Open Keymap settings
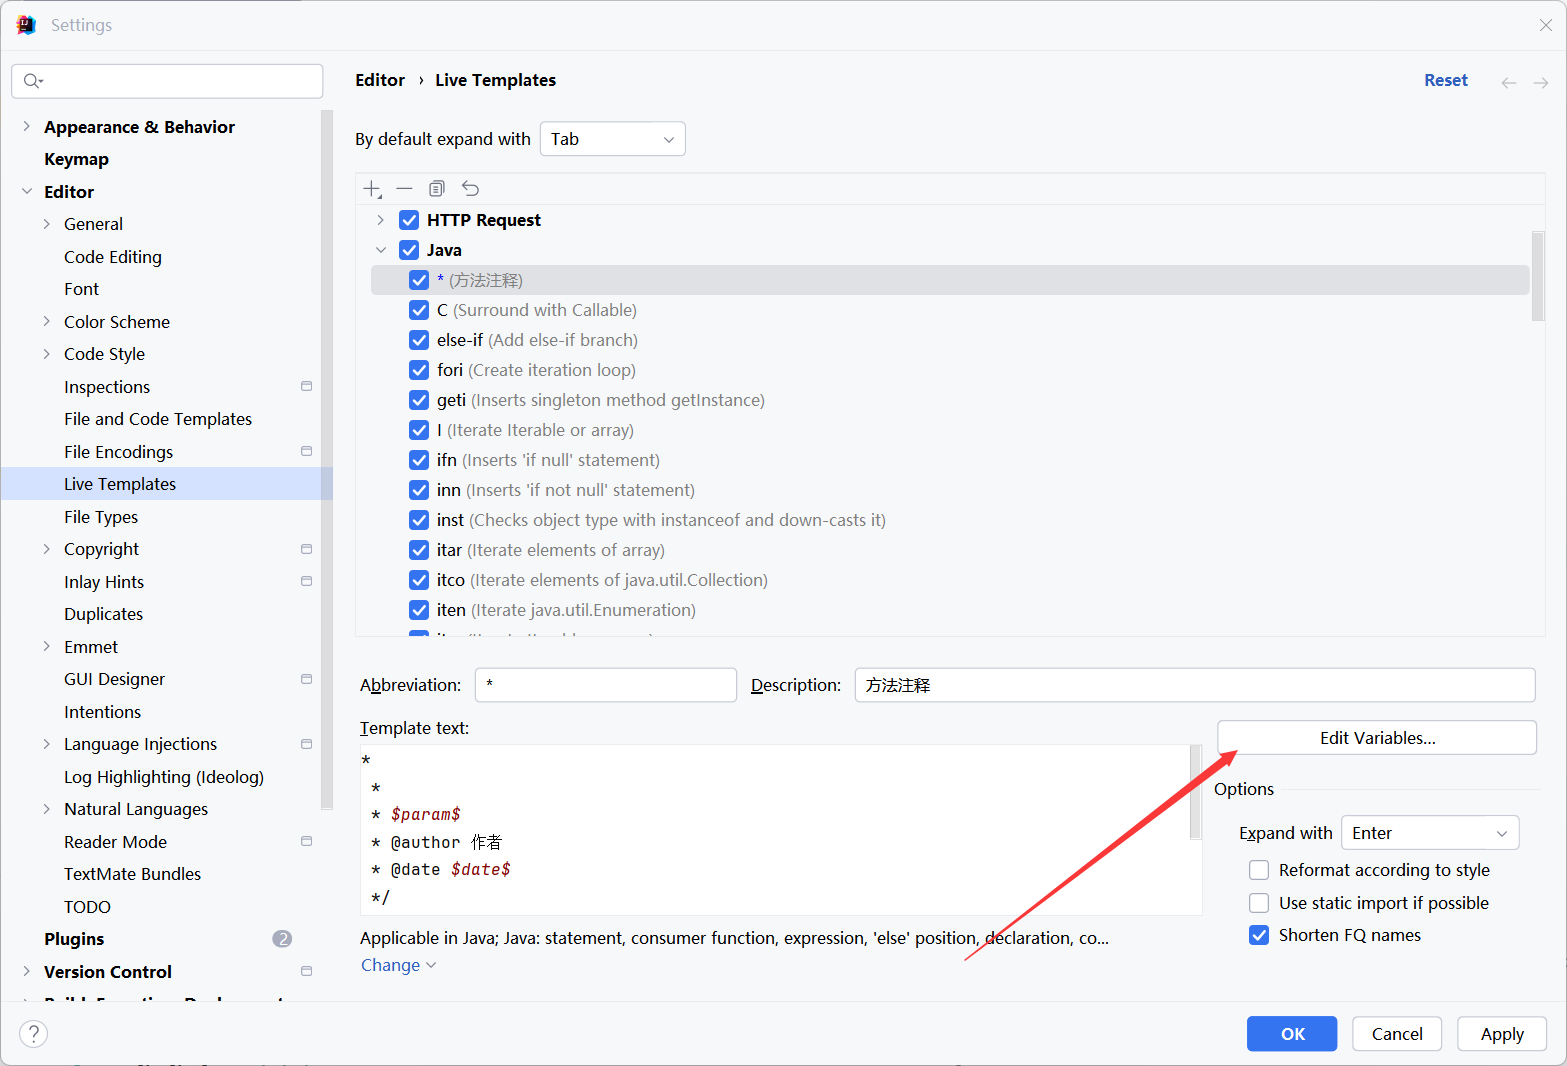The image size is (1567, 1066). click(x=76, y=159)
